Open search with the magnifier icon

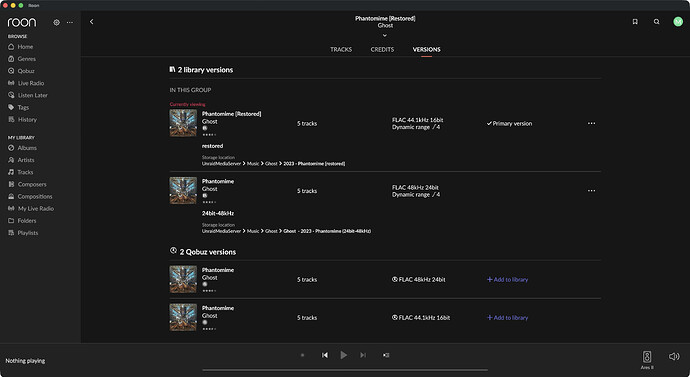click(657, 22)
